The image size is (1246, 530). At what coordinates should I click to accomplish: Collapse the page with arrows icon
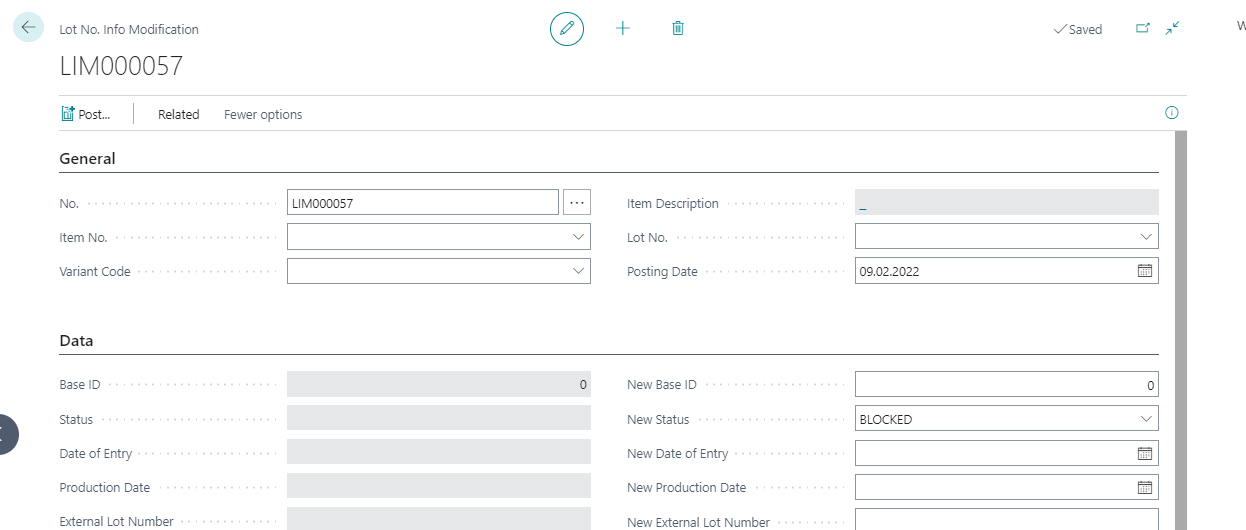point(1173,29)
